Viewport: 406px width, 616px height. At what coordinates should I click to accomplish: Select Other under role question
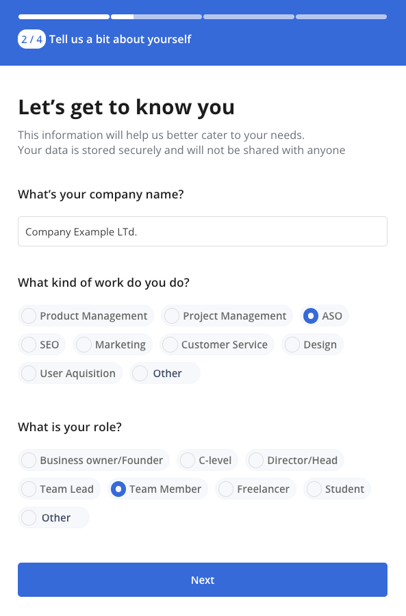point(53,518)
